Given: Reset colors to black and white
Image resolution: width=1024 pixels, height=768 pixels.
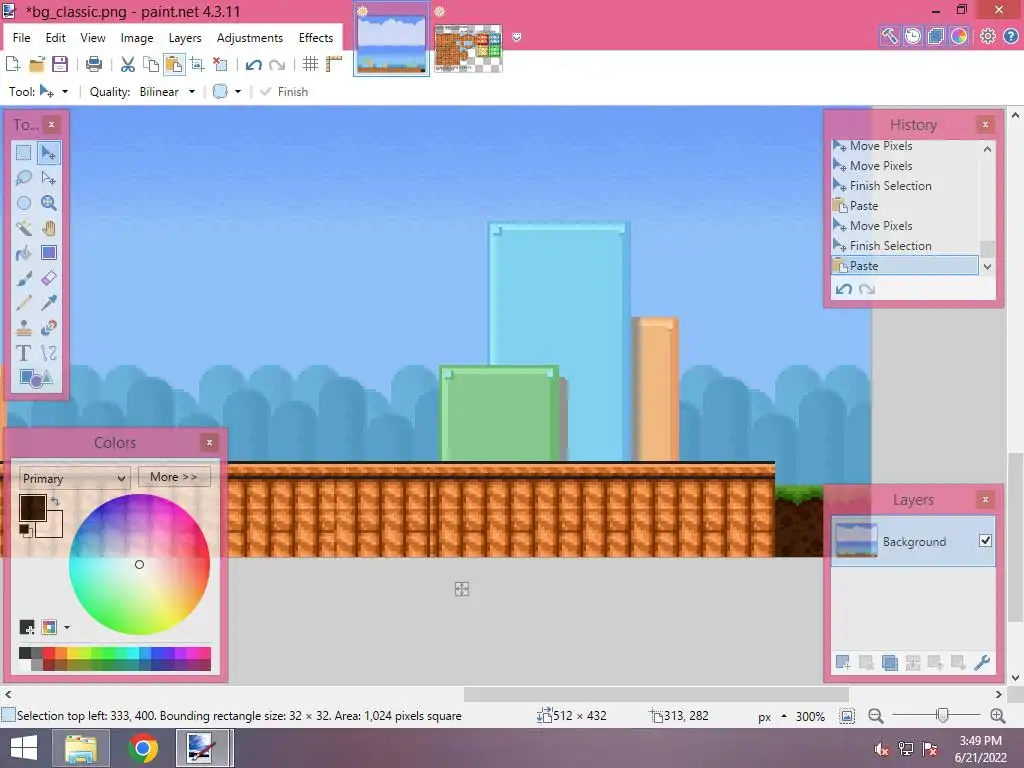Looking at the screenshot, I should 25,530.
